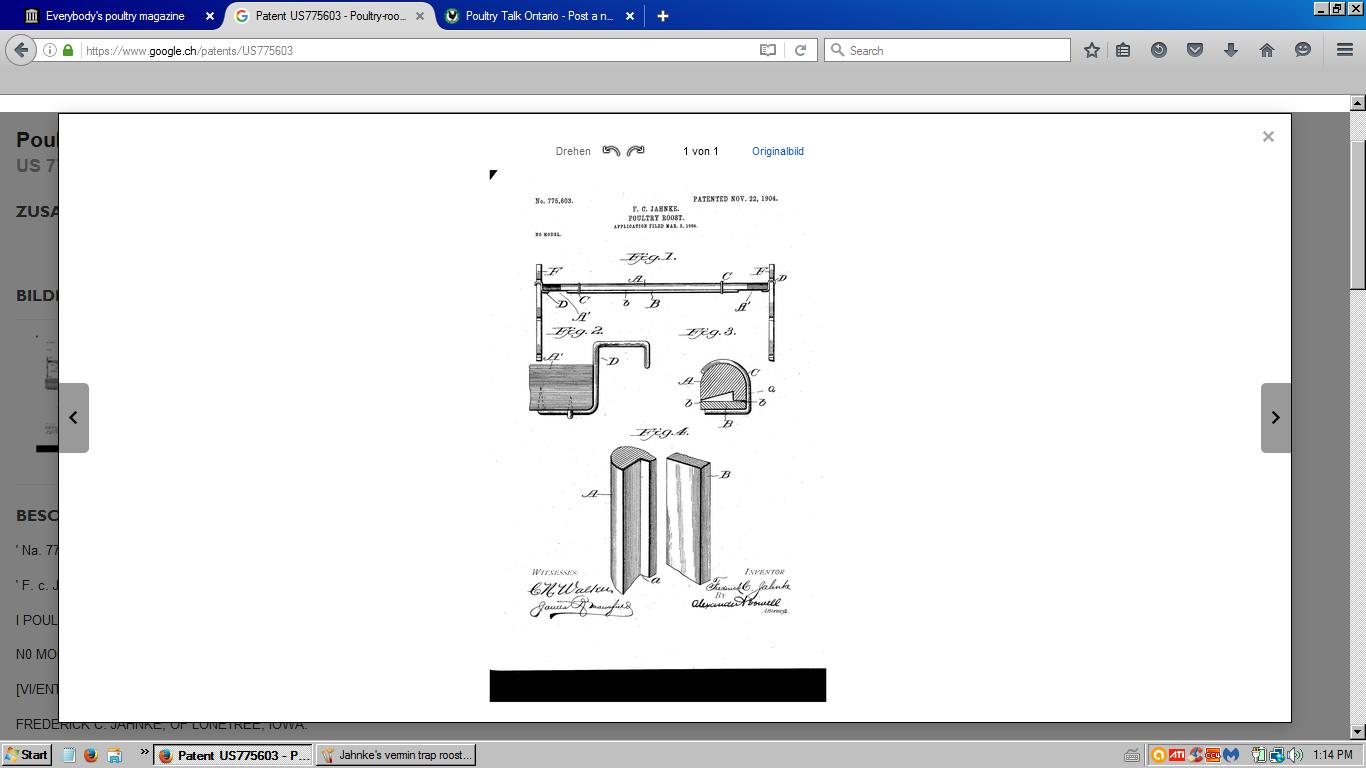1366x768 pixels.
Task: Open the Originalbild link
Action: (x=777, y=152)
